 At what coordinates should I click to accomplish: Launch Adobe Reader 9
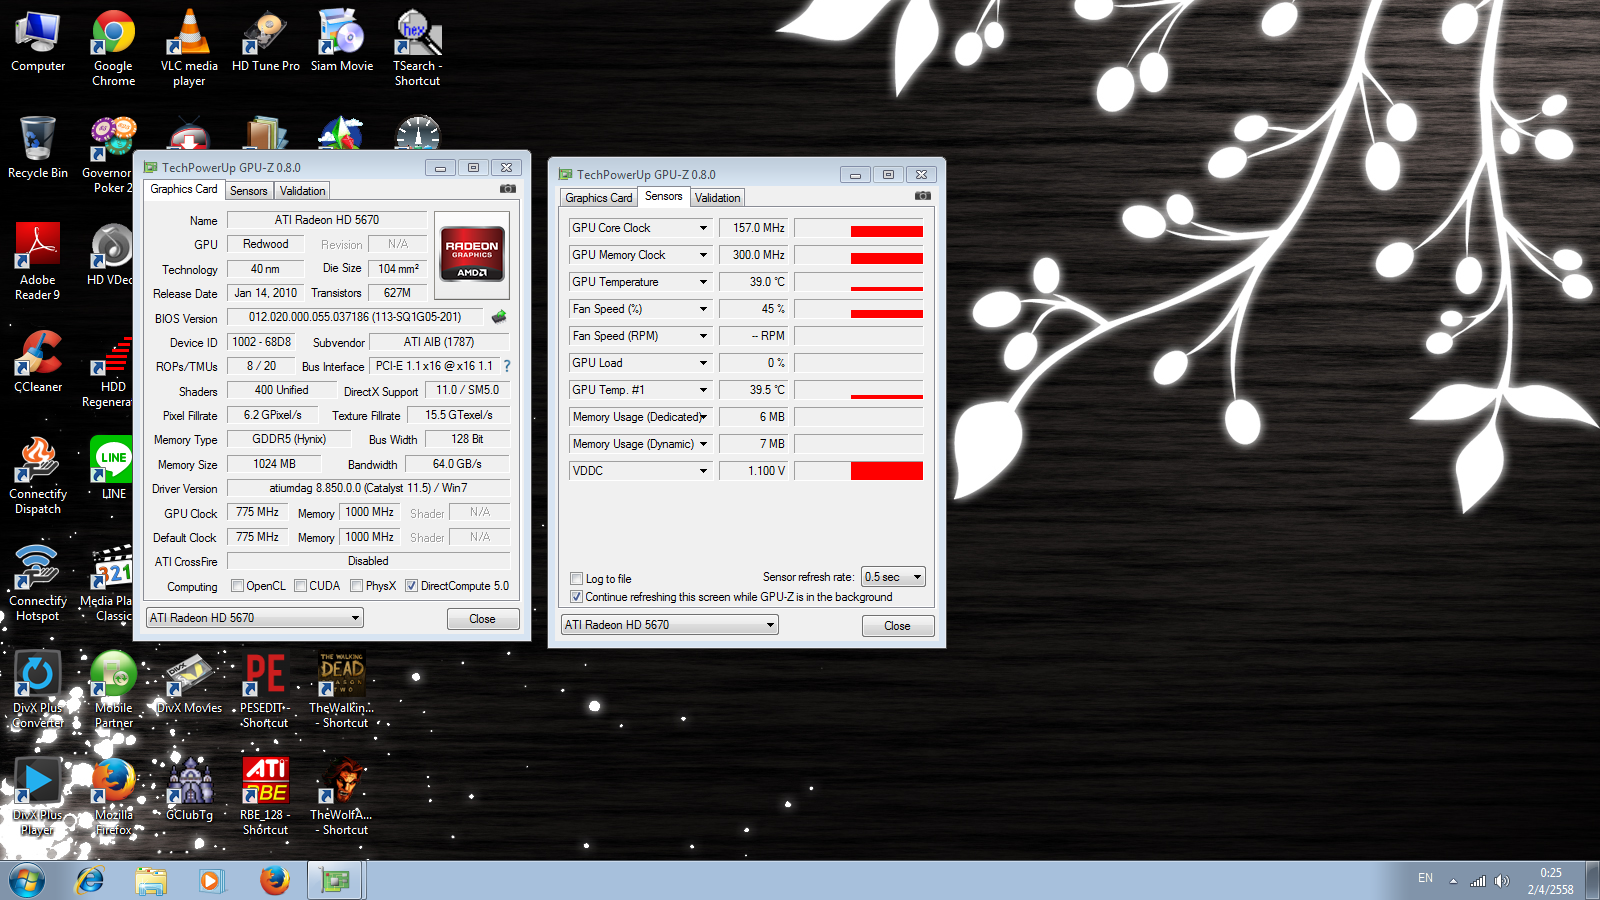pos(38,262)
